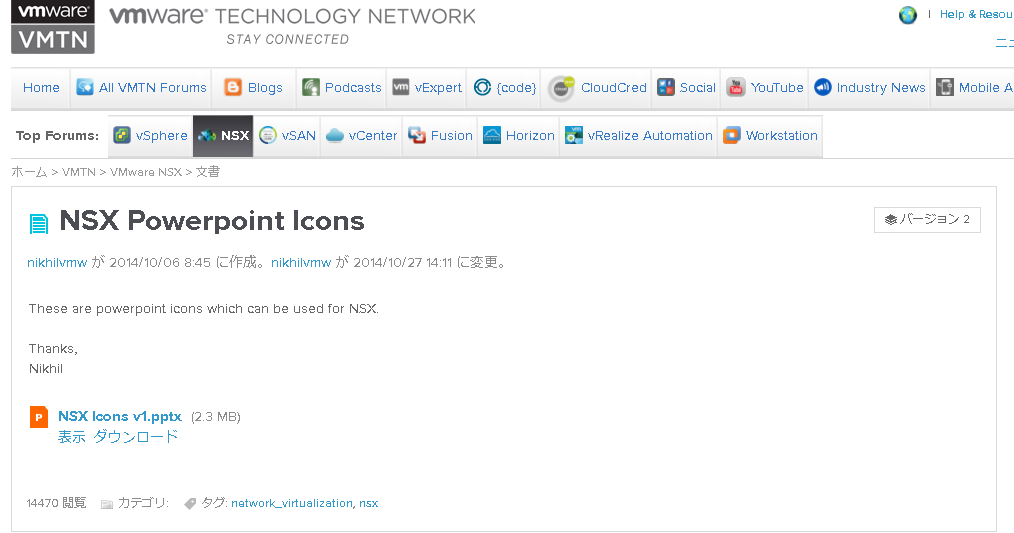Click the vExpert vm icon

click(x=401, y=87)
